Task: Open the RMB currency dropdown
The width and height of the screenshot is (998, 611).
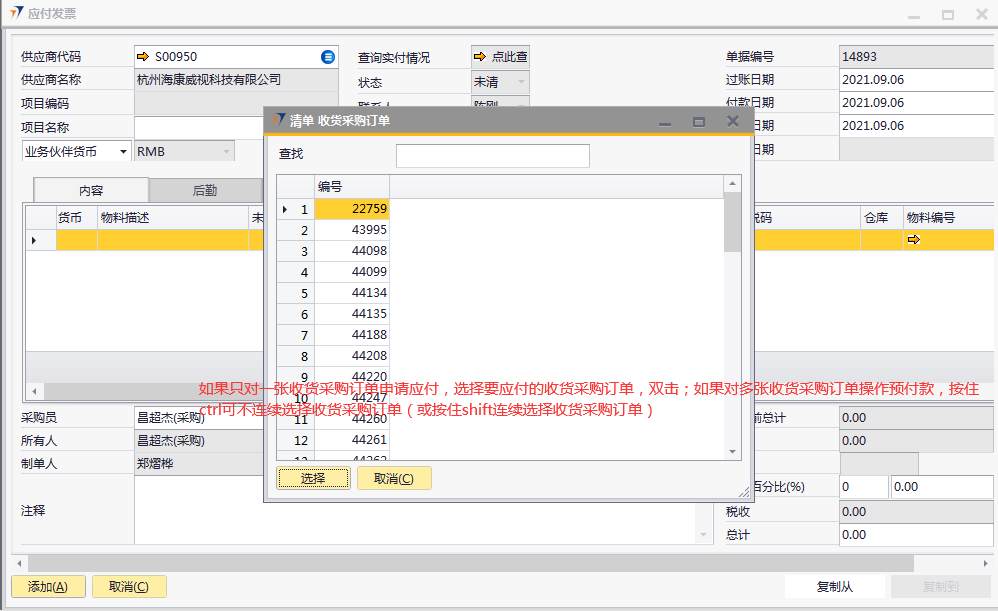Action: [226, 152]
